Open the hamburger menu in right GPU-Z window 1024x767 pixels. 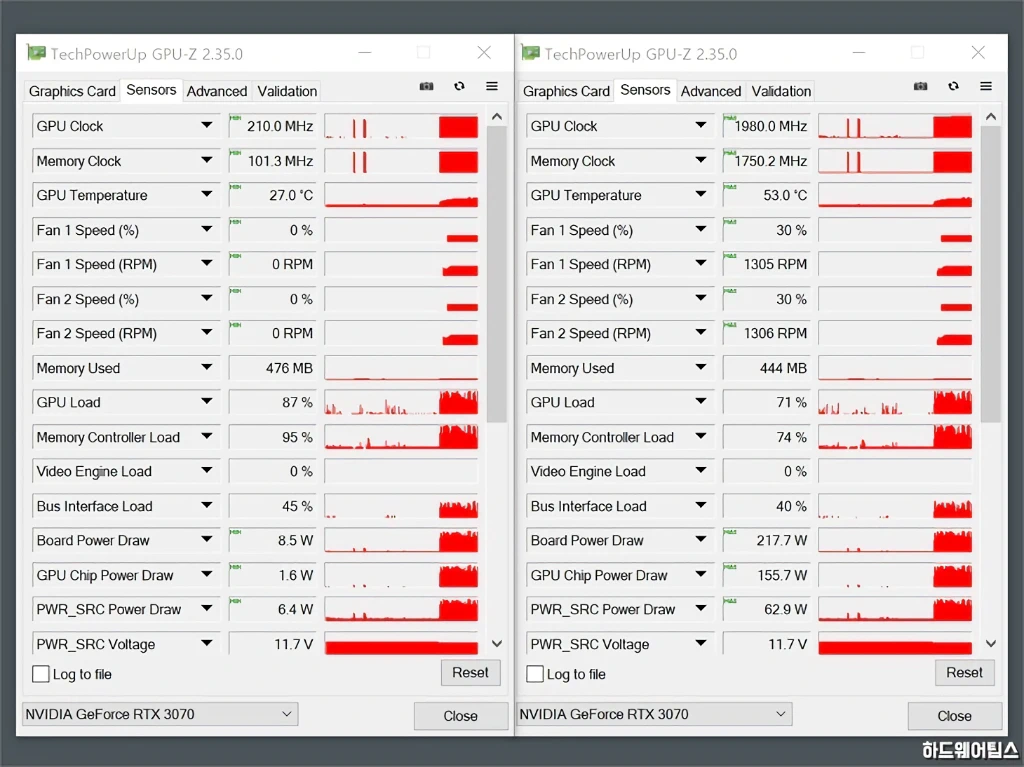[986, 86]
